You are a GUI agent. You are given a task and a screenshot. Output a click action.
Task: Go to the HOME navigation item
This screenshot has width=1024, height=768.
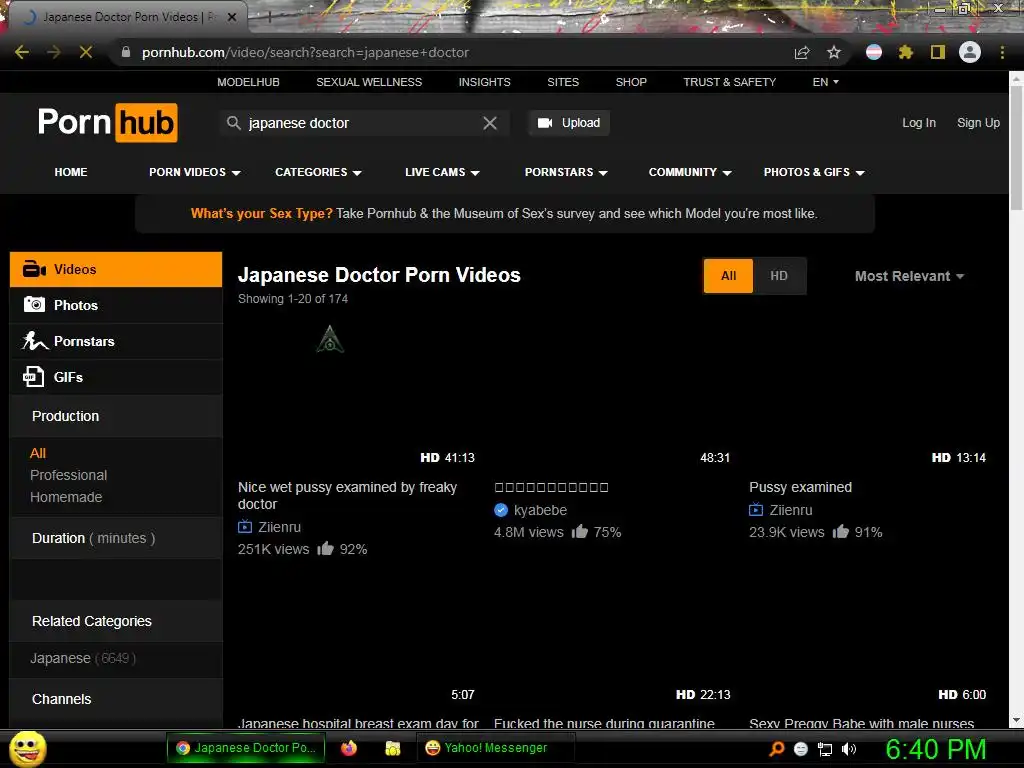click(71, 172)
